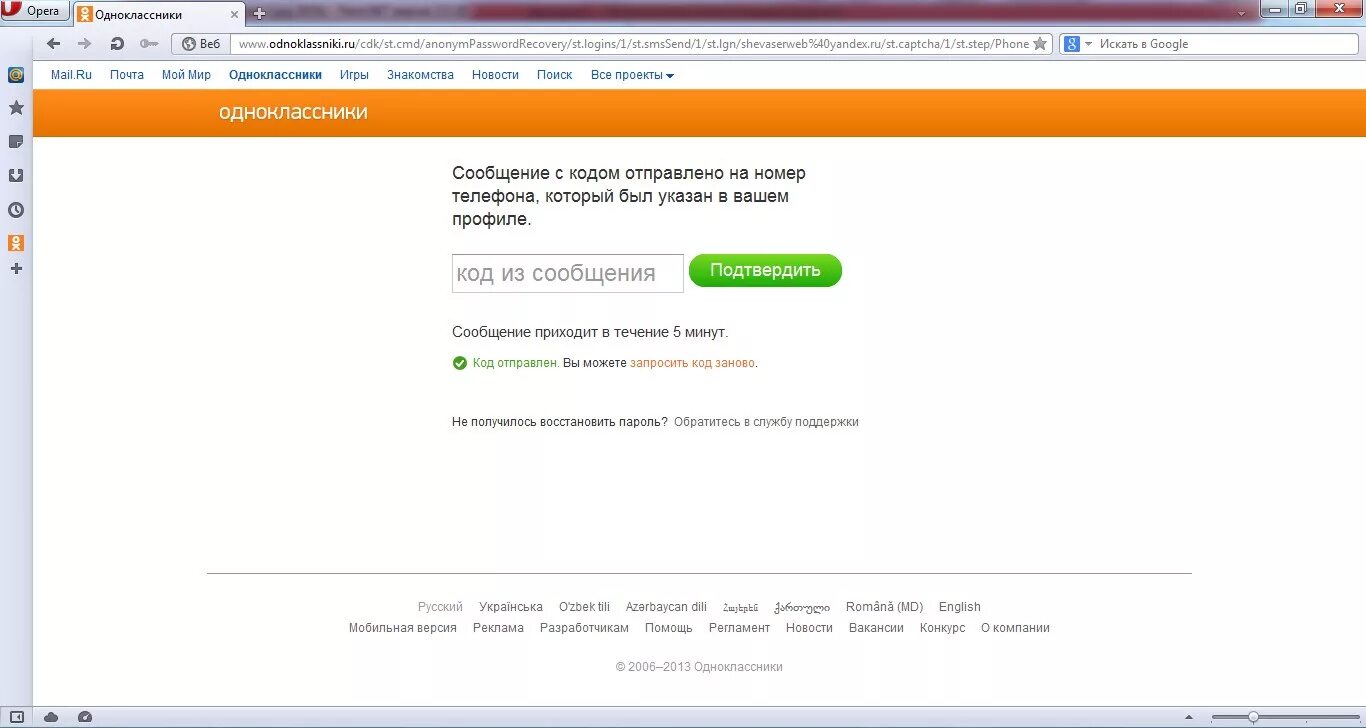1366x728 pixels.
Task: Open Разработчикам footer link
Action: 584,628
